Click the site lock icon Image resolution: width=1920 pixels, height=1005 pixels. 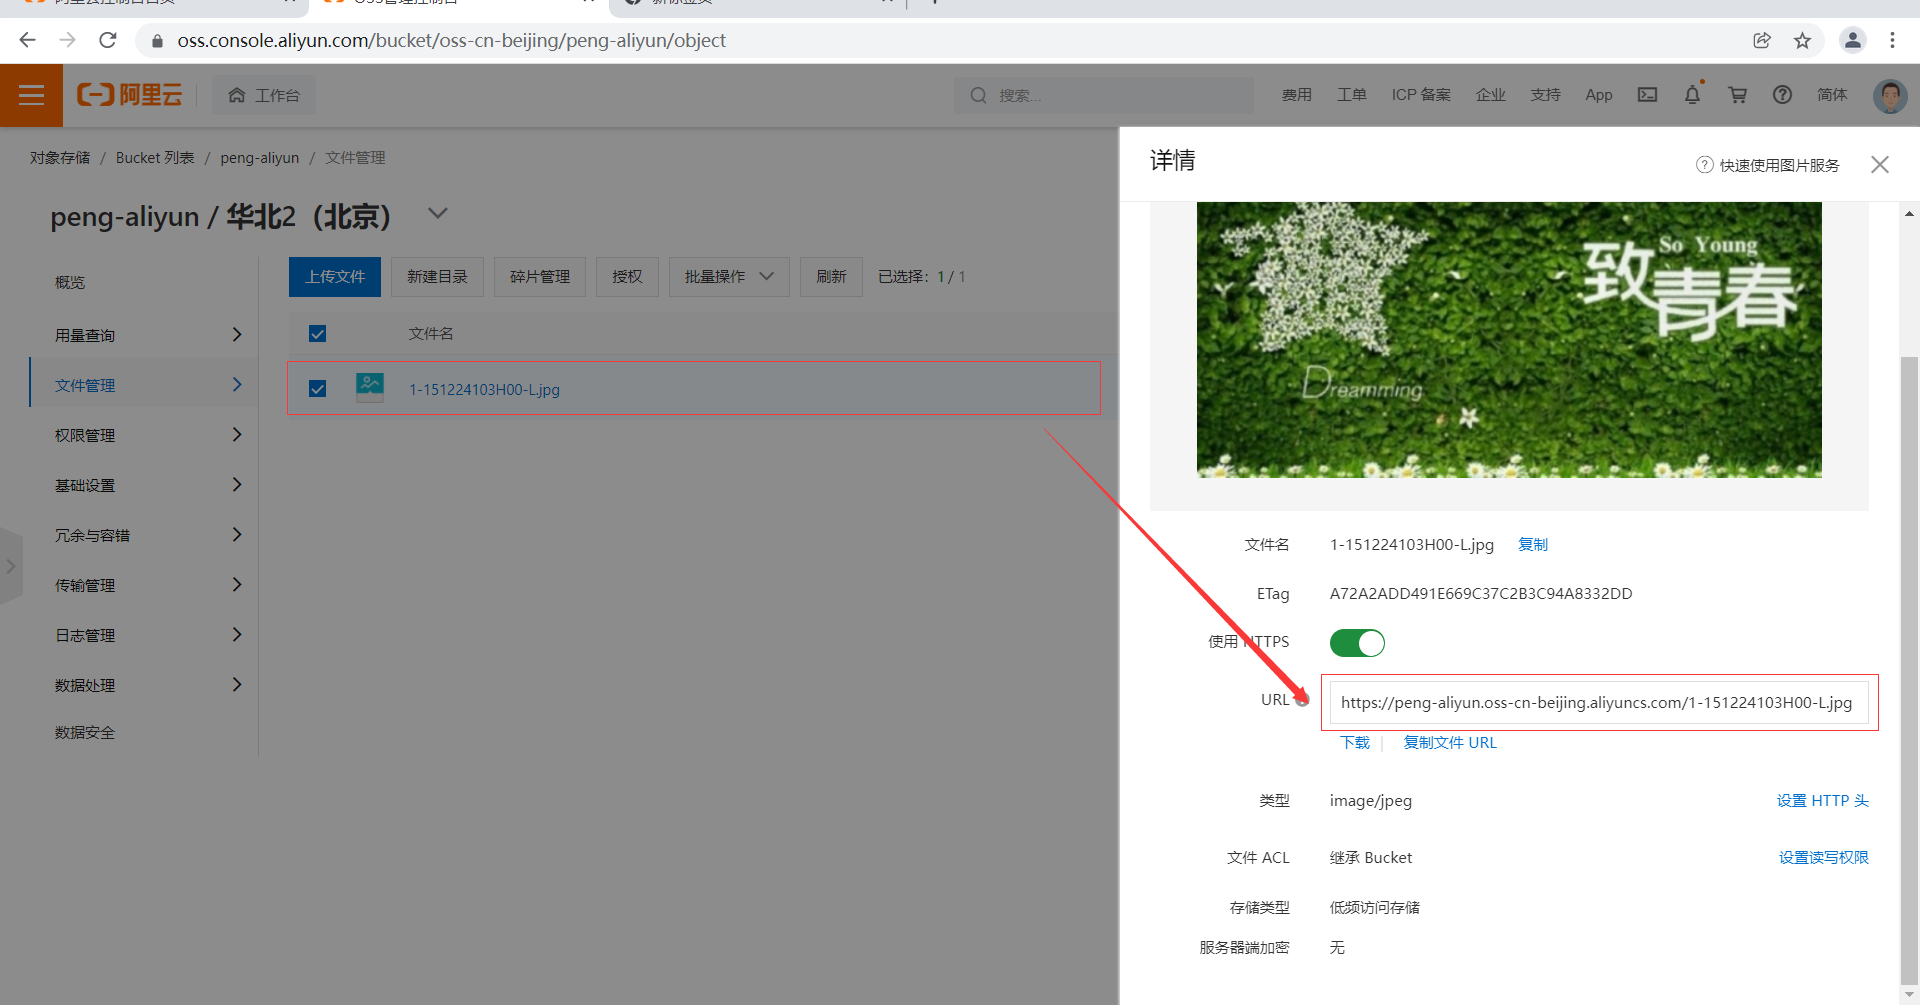157,41
